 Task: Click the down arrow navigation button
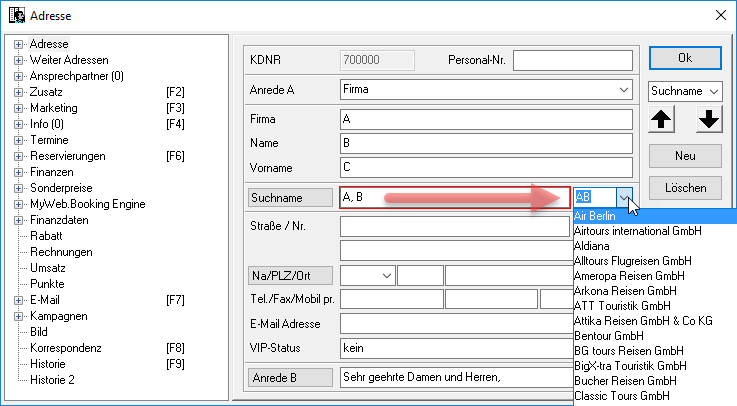click(709, 119)
